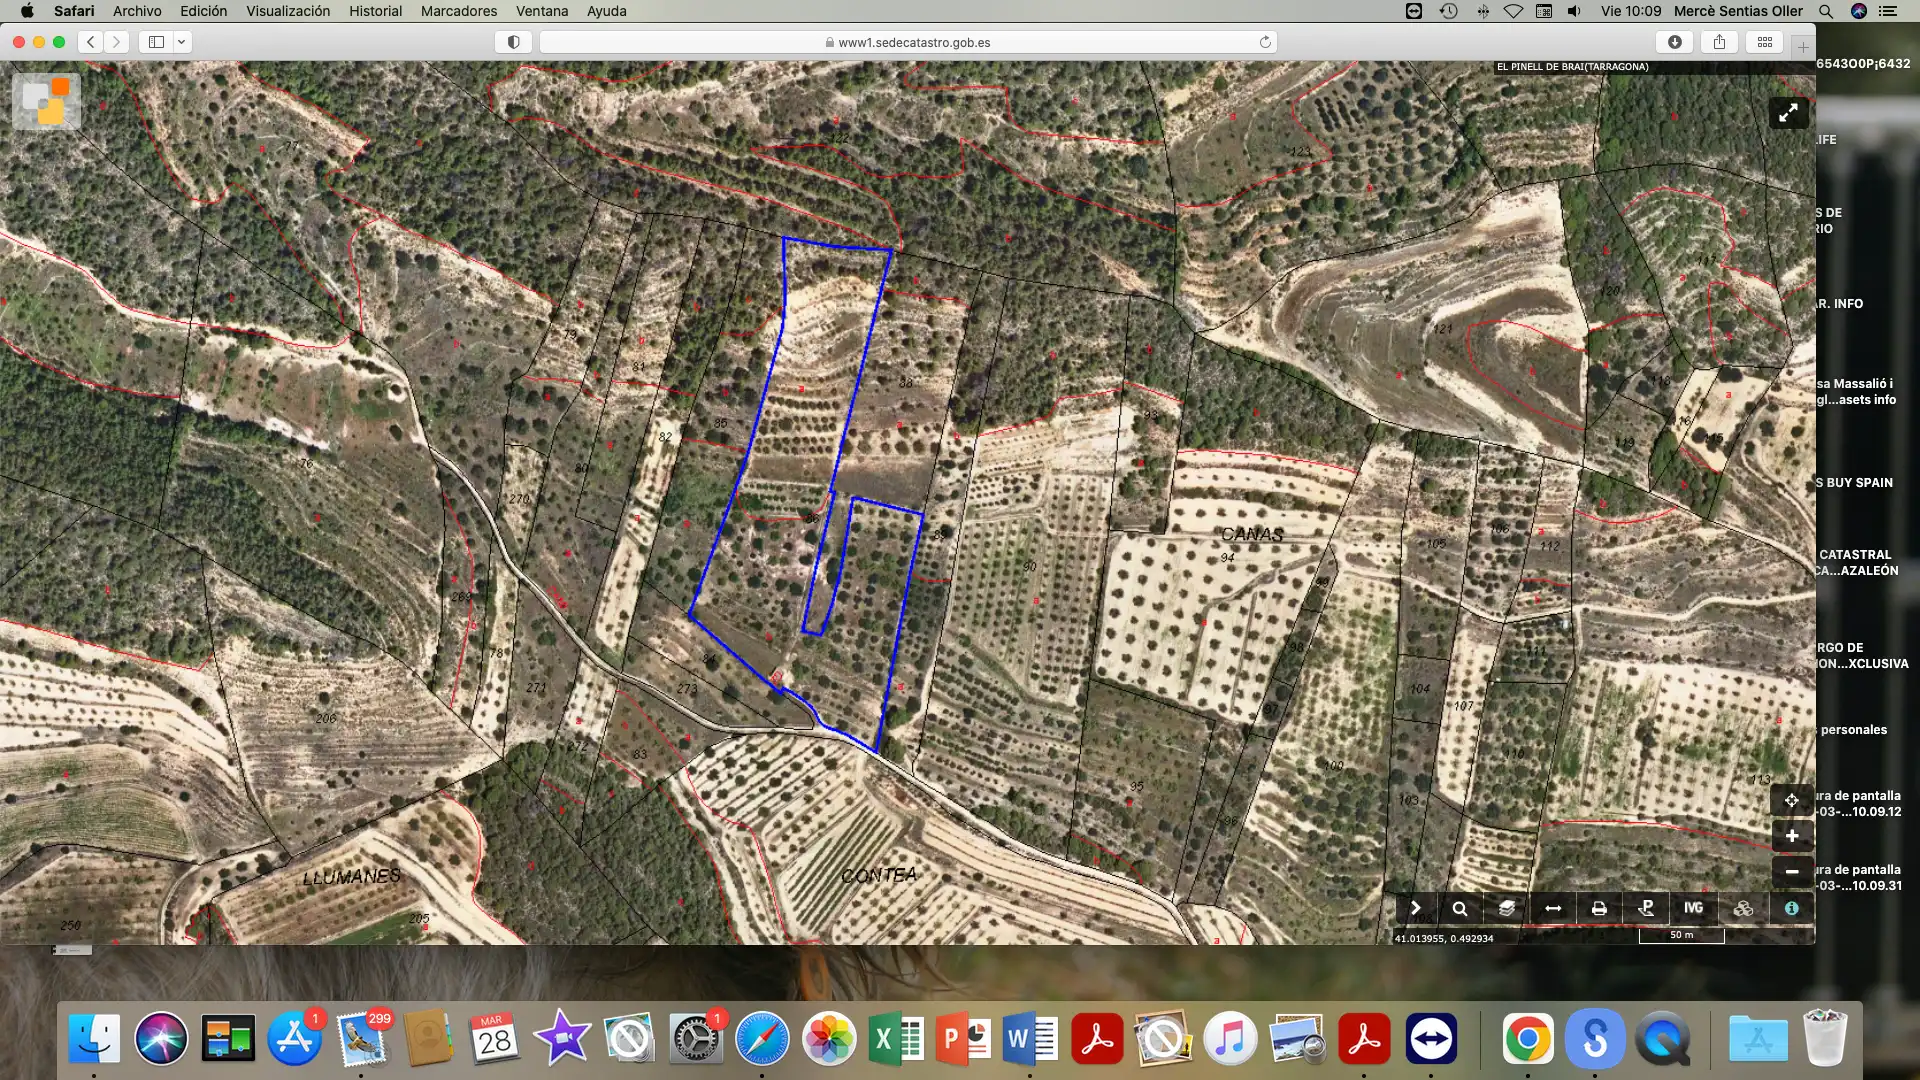Open QuickTime Player in the Dock

pos(1662,1039)
